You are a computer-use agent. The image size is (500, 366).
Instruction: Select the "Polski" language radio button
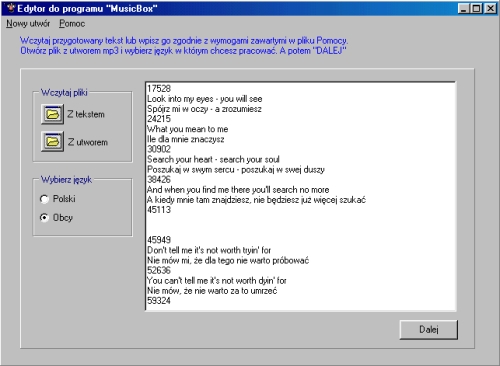coord(44,199)
